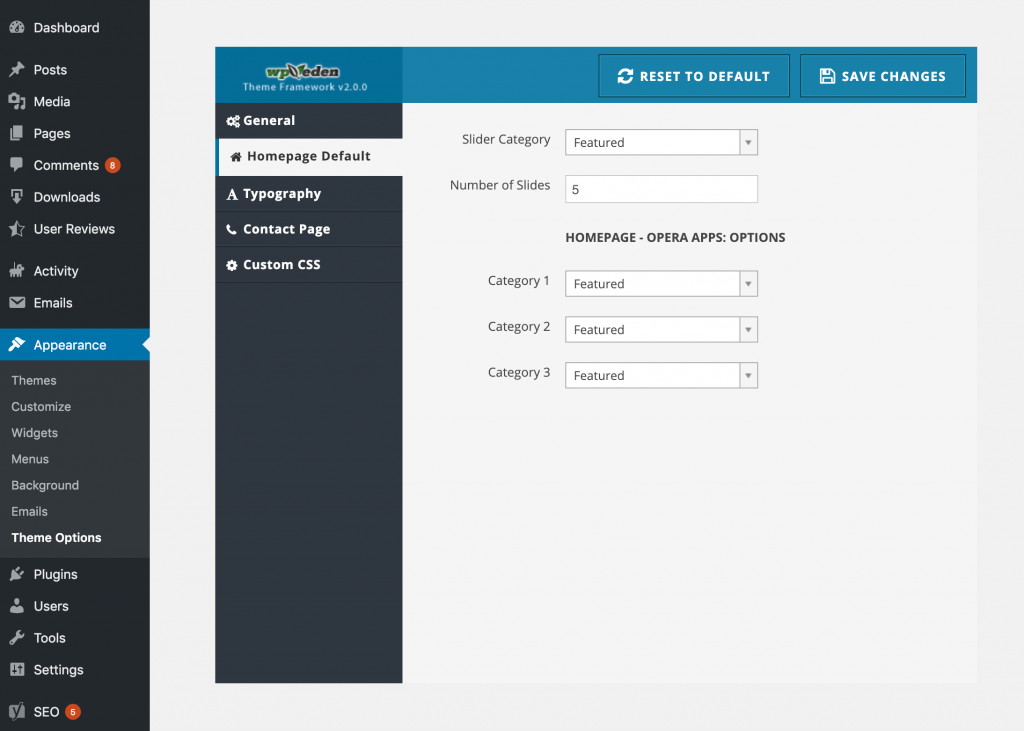The image size is (1024, 731).
Task: Switch to the Custom CSS tab
Action: (309, 265)
